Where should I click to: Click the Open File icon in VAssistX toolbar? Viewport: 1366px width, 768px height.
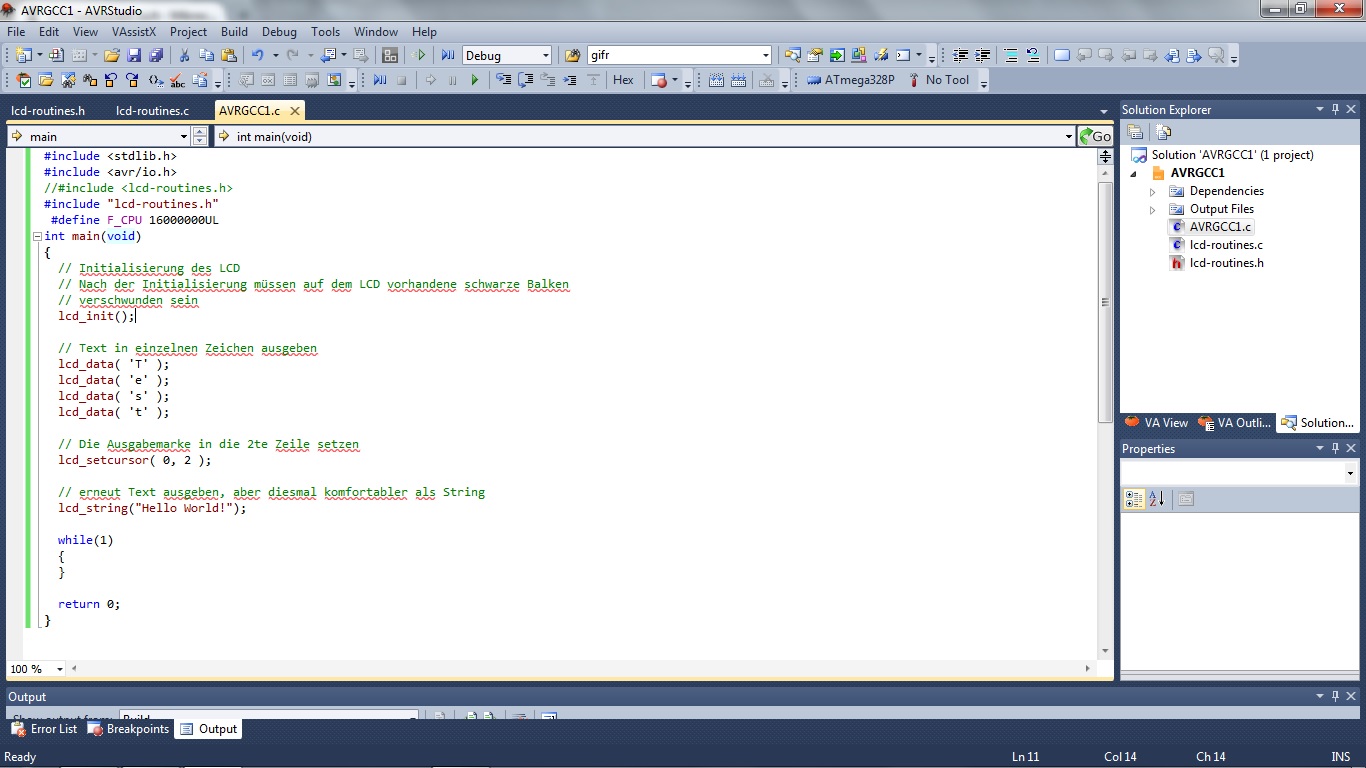47,80
